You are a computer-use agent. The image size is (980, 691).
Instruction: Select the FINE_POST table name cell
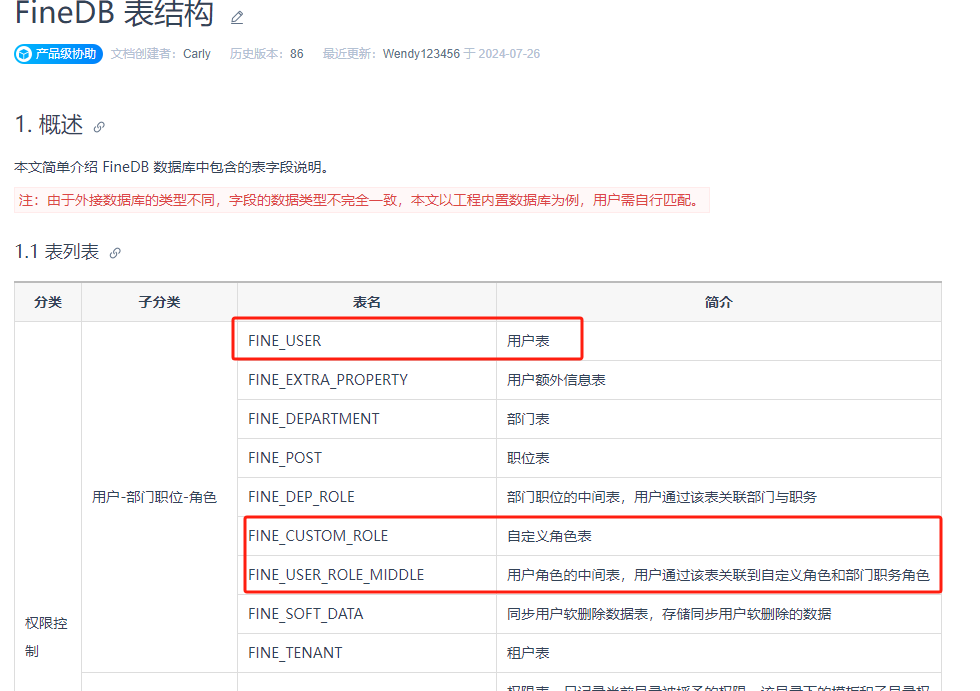coord(367,458)
